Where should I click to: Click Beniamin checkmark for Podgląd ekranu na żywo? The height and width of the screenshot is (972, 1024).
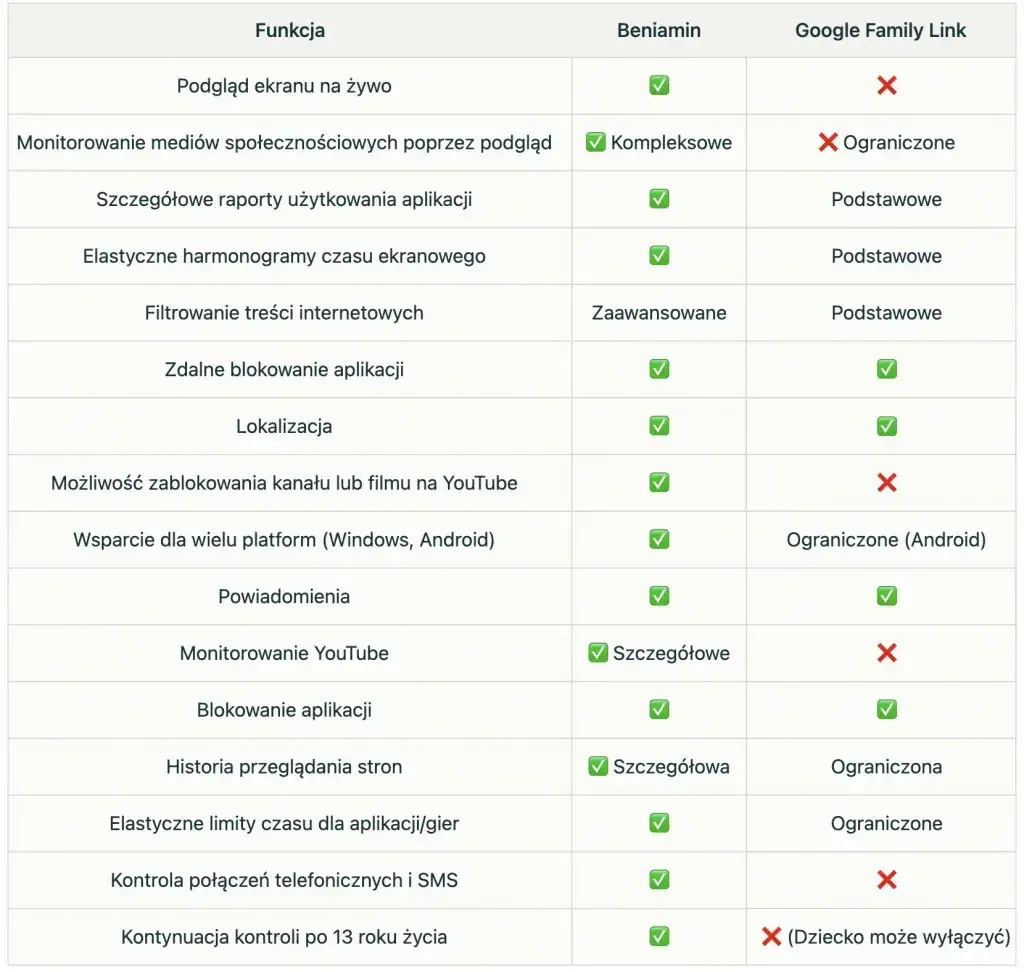point(659,86)
